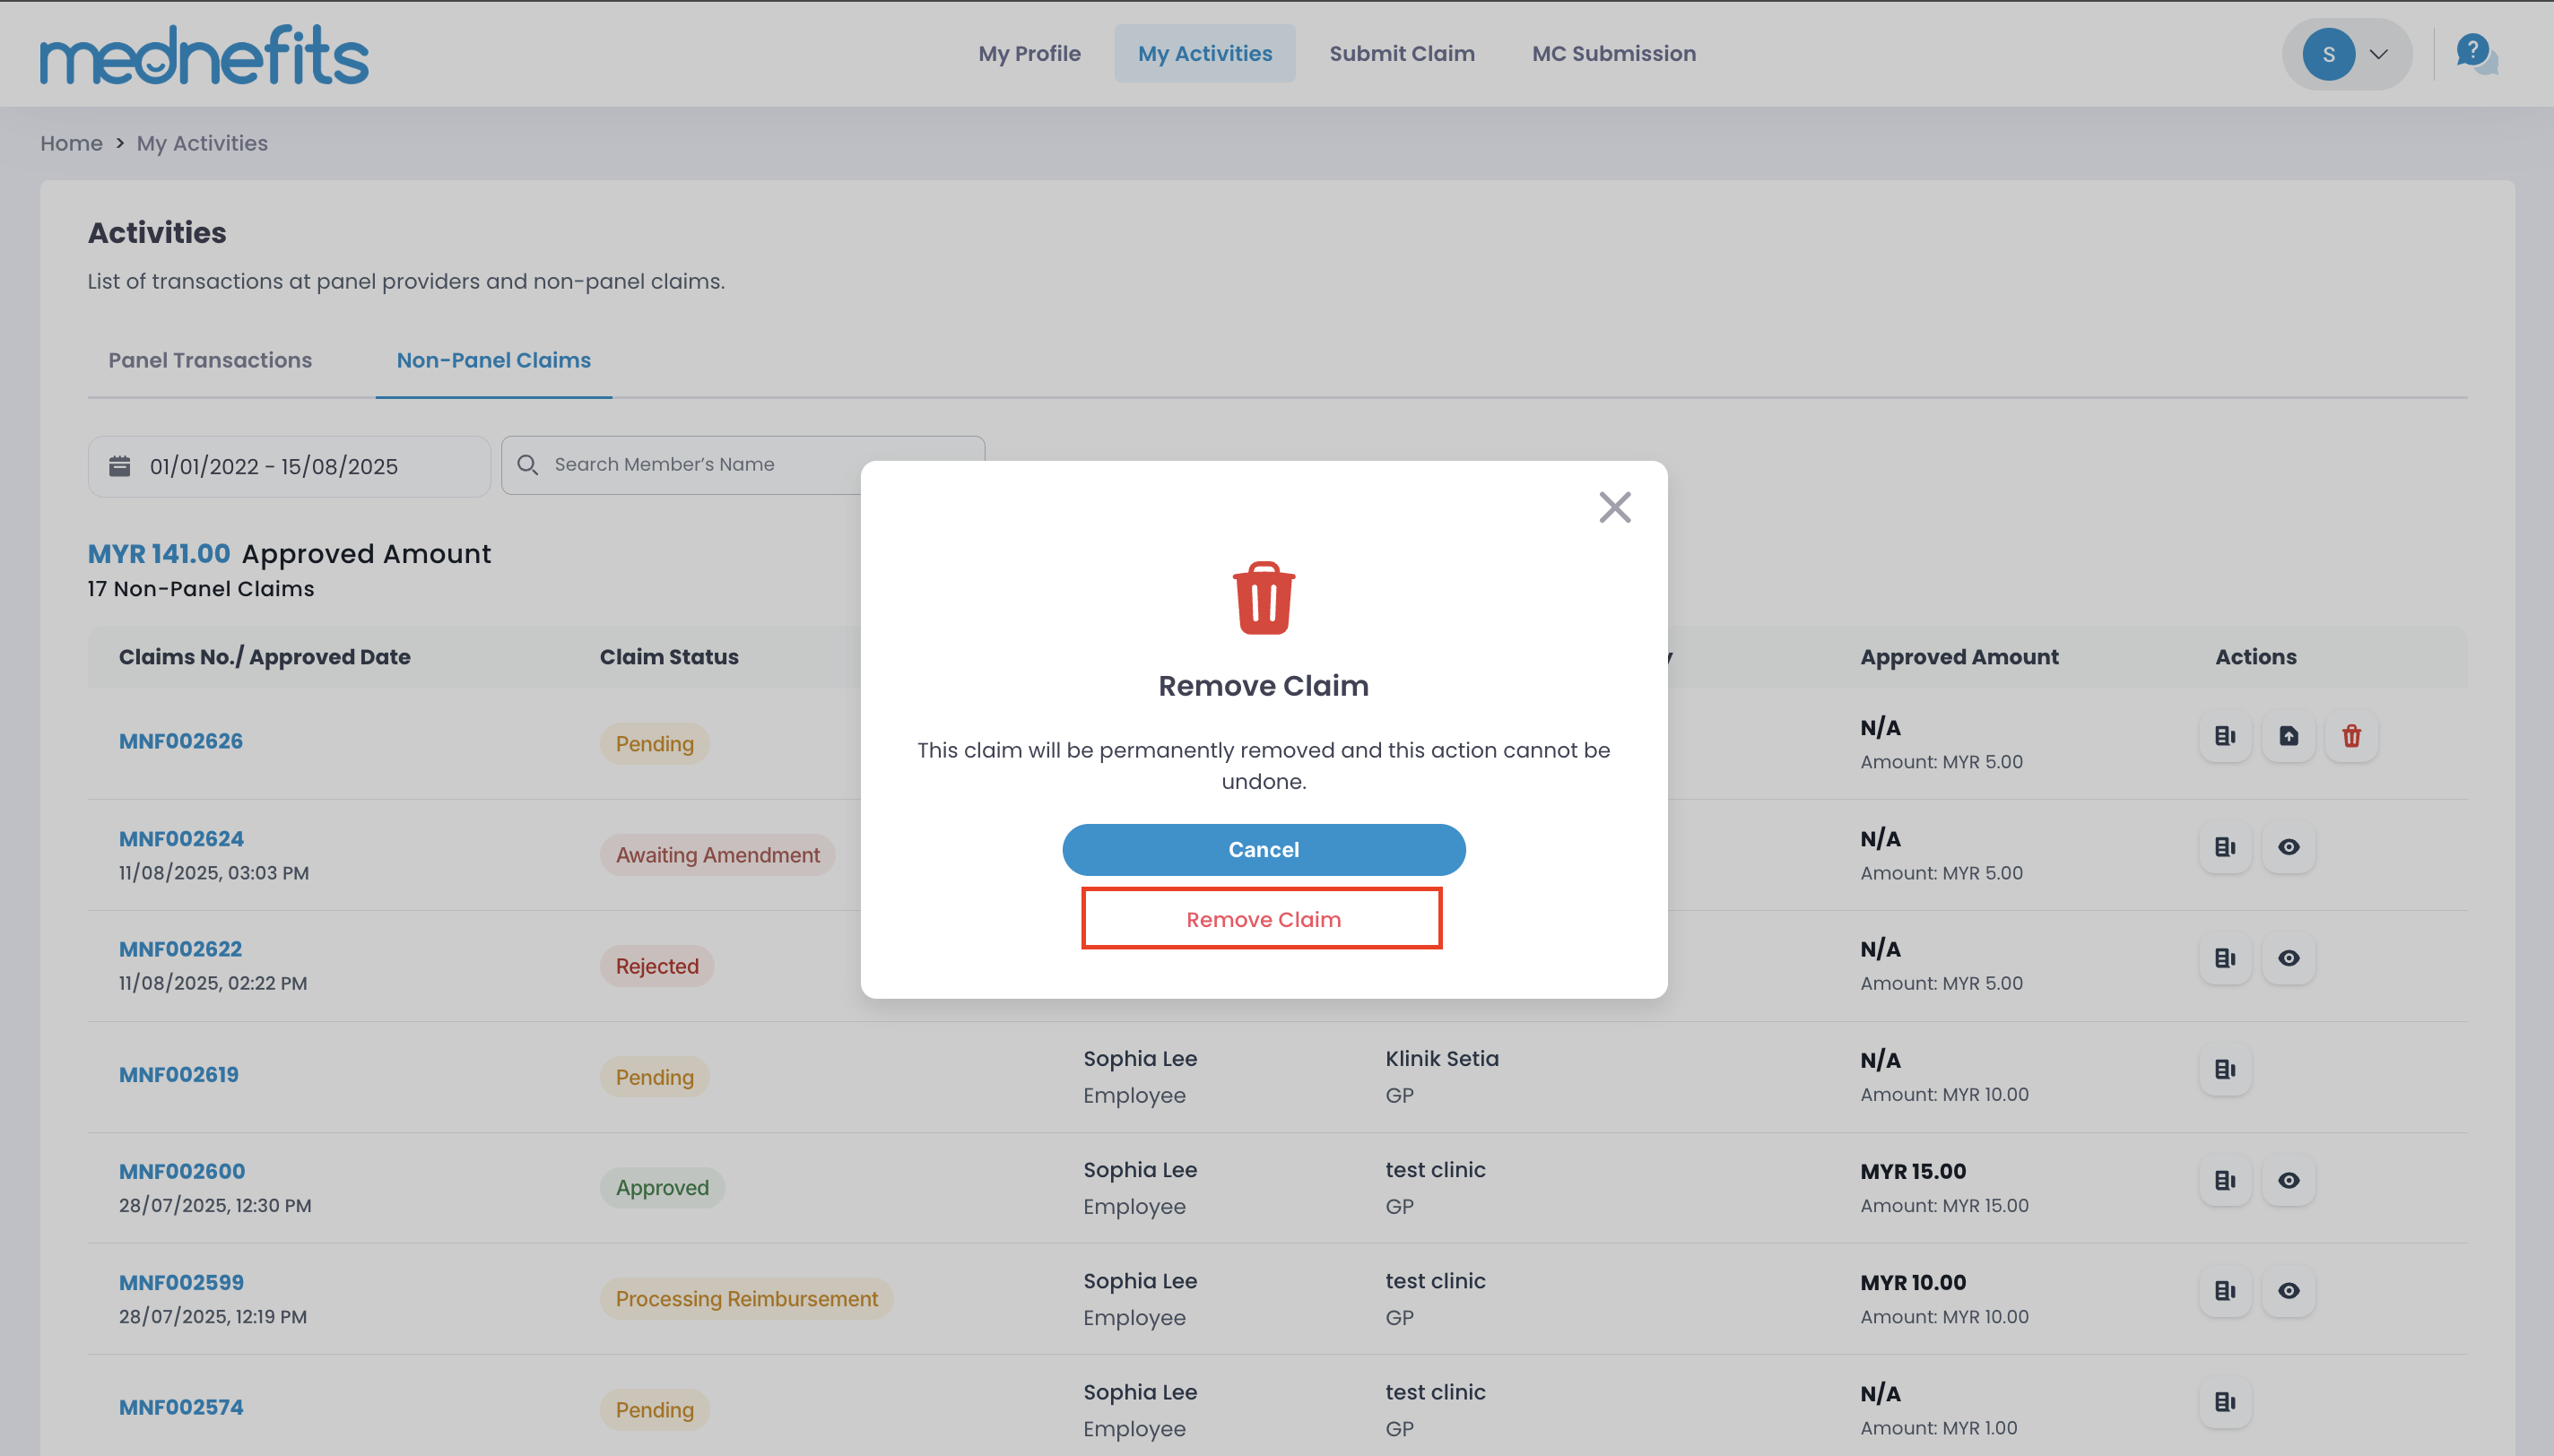The width and height of the screenshot is (2554, 1456).
Task: Click the Actions column header
Action: [2255, 657]
